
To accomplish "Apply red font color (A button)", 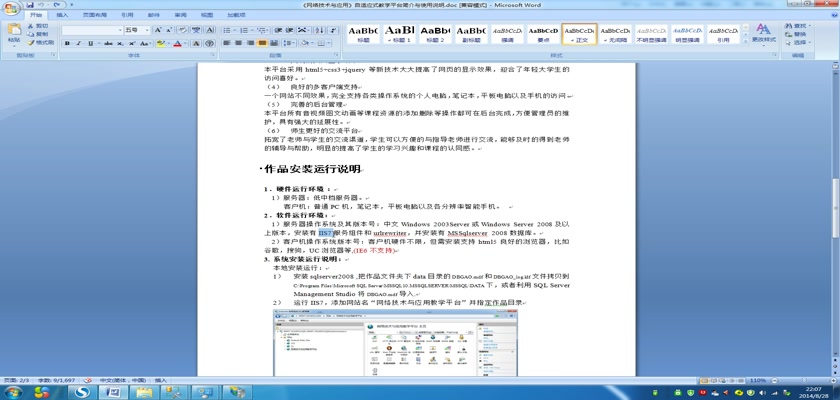I will point(177,43).
